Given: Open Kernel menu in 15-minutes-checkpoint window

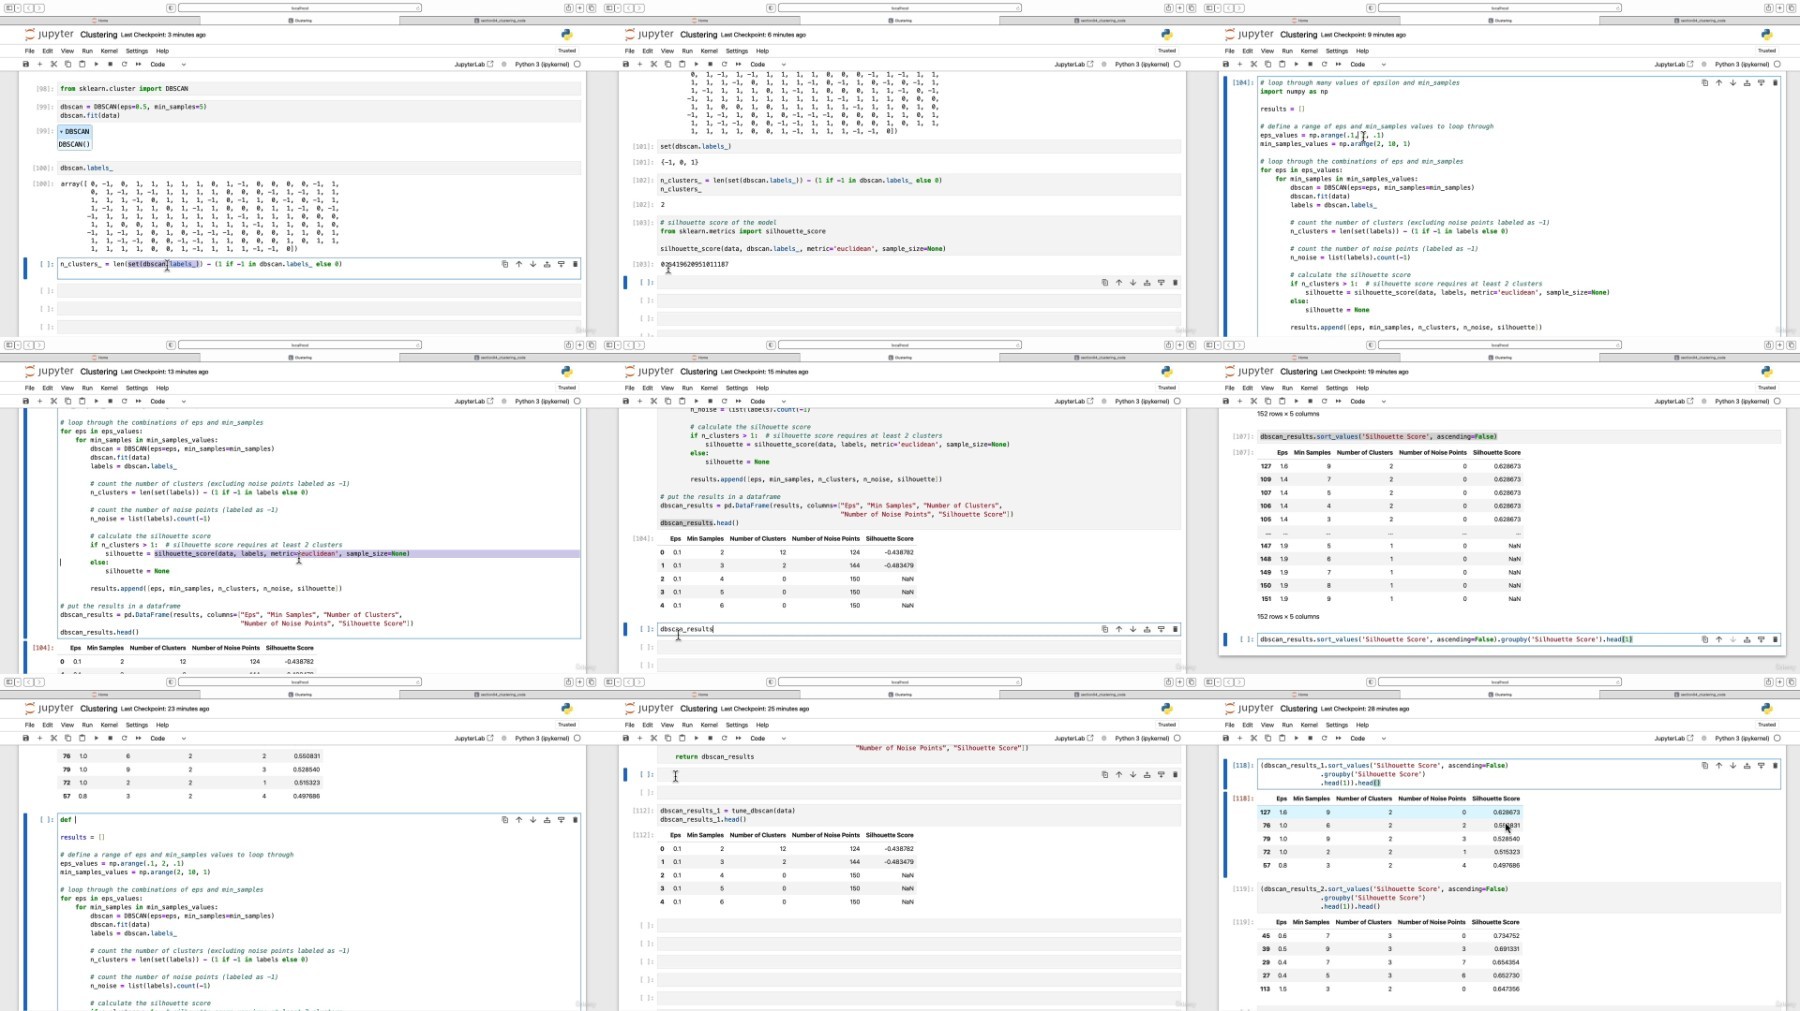Looking at the screenshot, I should pos(709,388).
